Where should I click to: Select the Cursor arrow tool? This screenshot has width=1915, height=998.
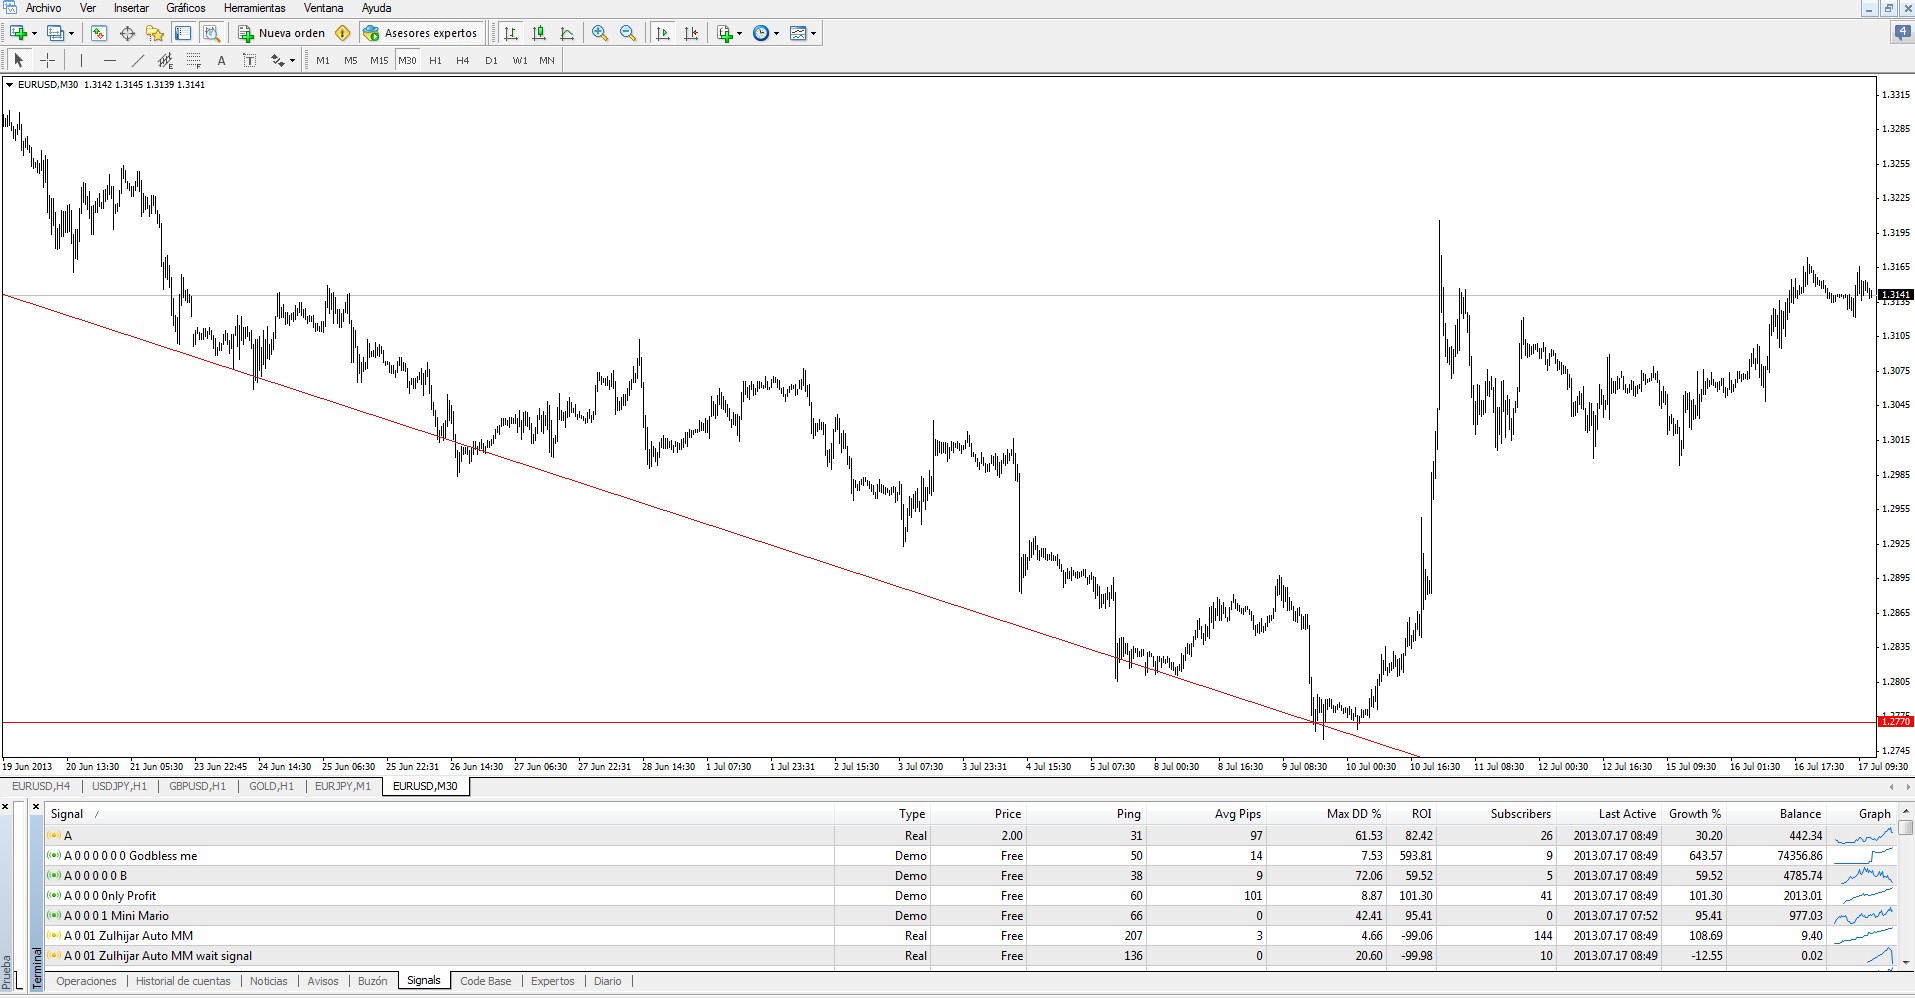tap(19, 60)
